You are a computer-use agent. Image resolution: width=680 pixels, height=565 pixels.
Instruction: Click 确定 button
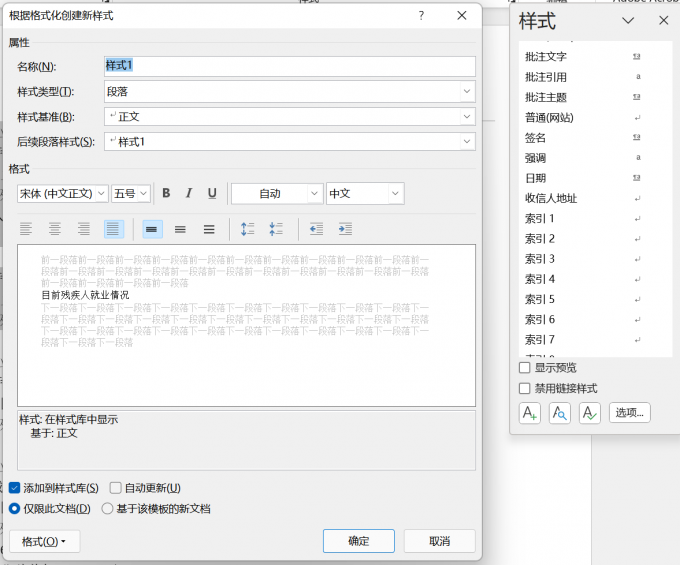[359, 541]
